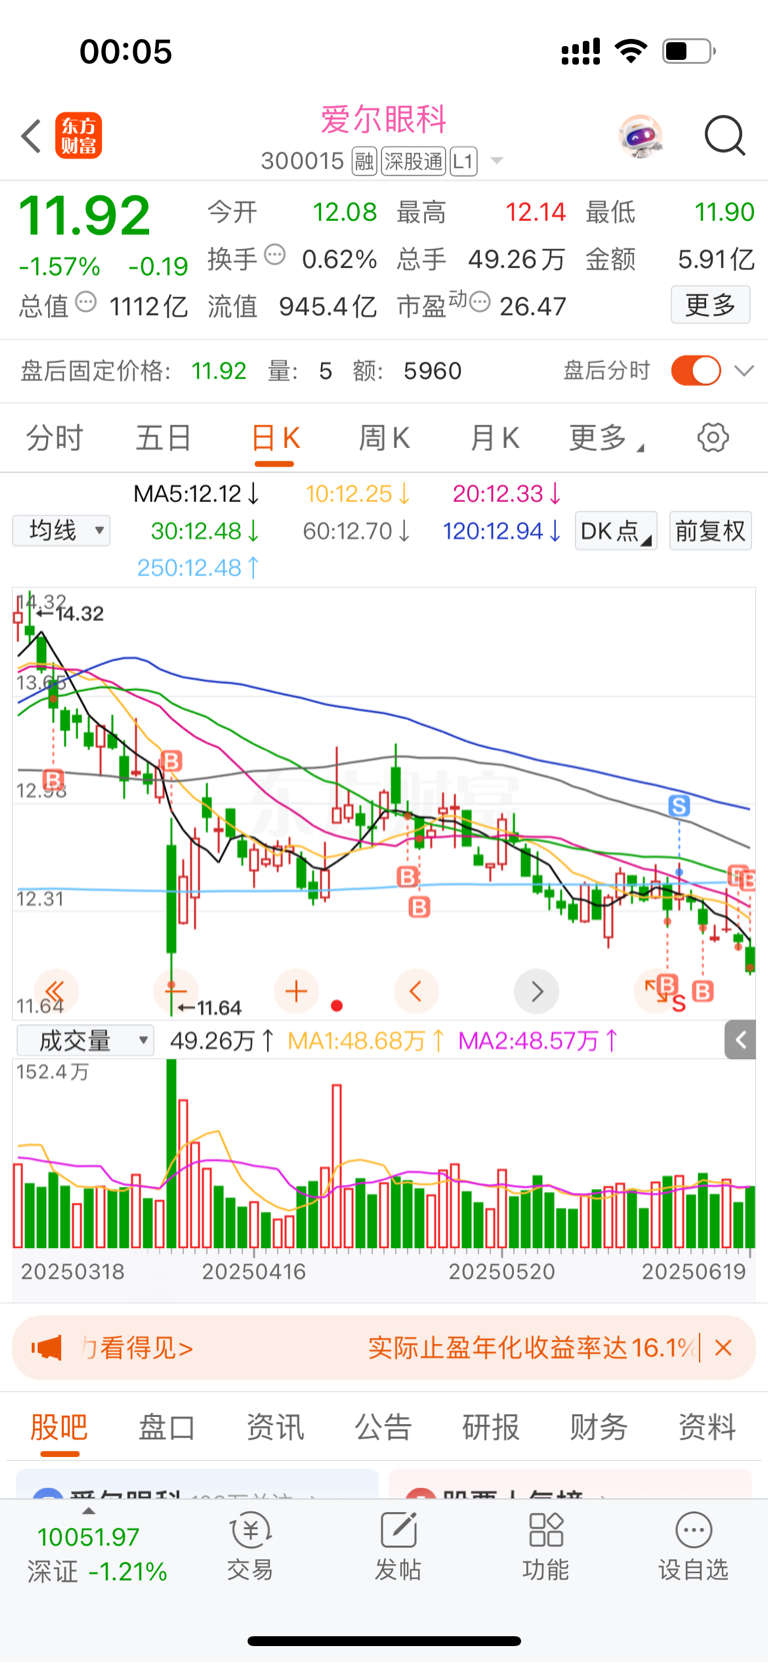The image size is (768, 1663).
Task: Open the 公告 tab
Action: [383, 1427]
